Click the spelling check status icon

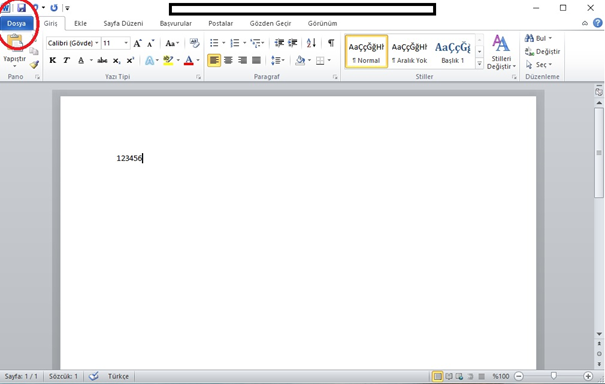coord(94,376)
